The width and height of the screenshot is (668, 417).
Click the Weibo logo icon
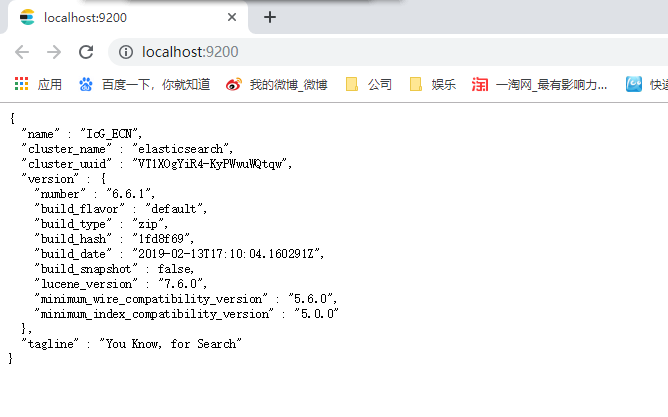[x=233, y=84]
